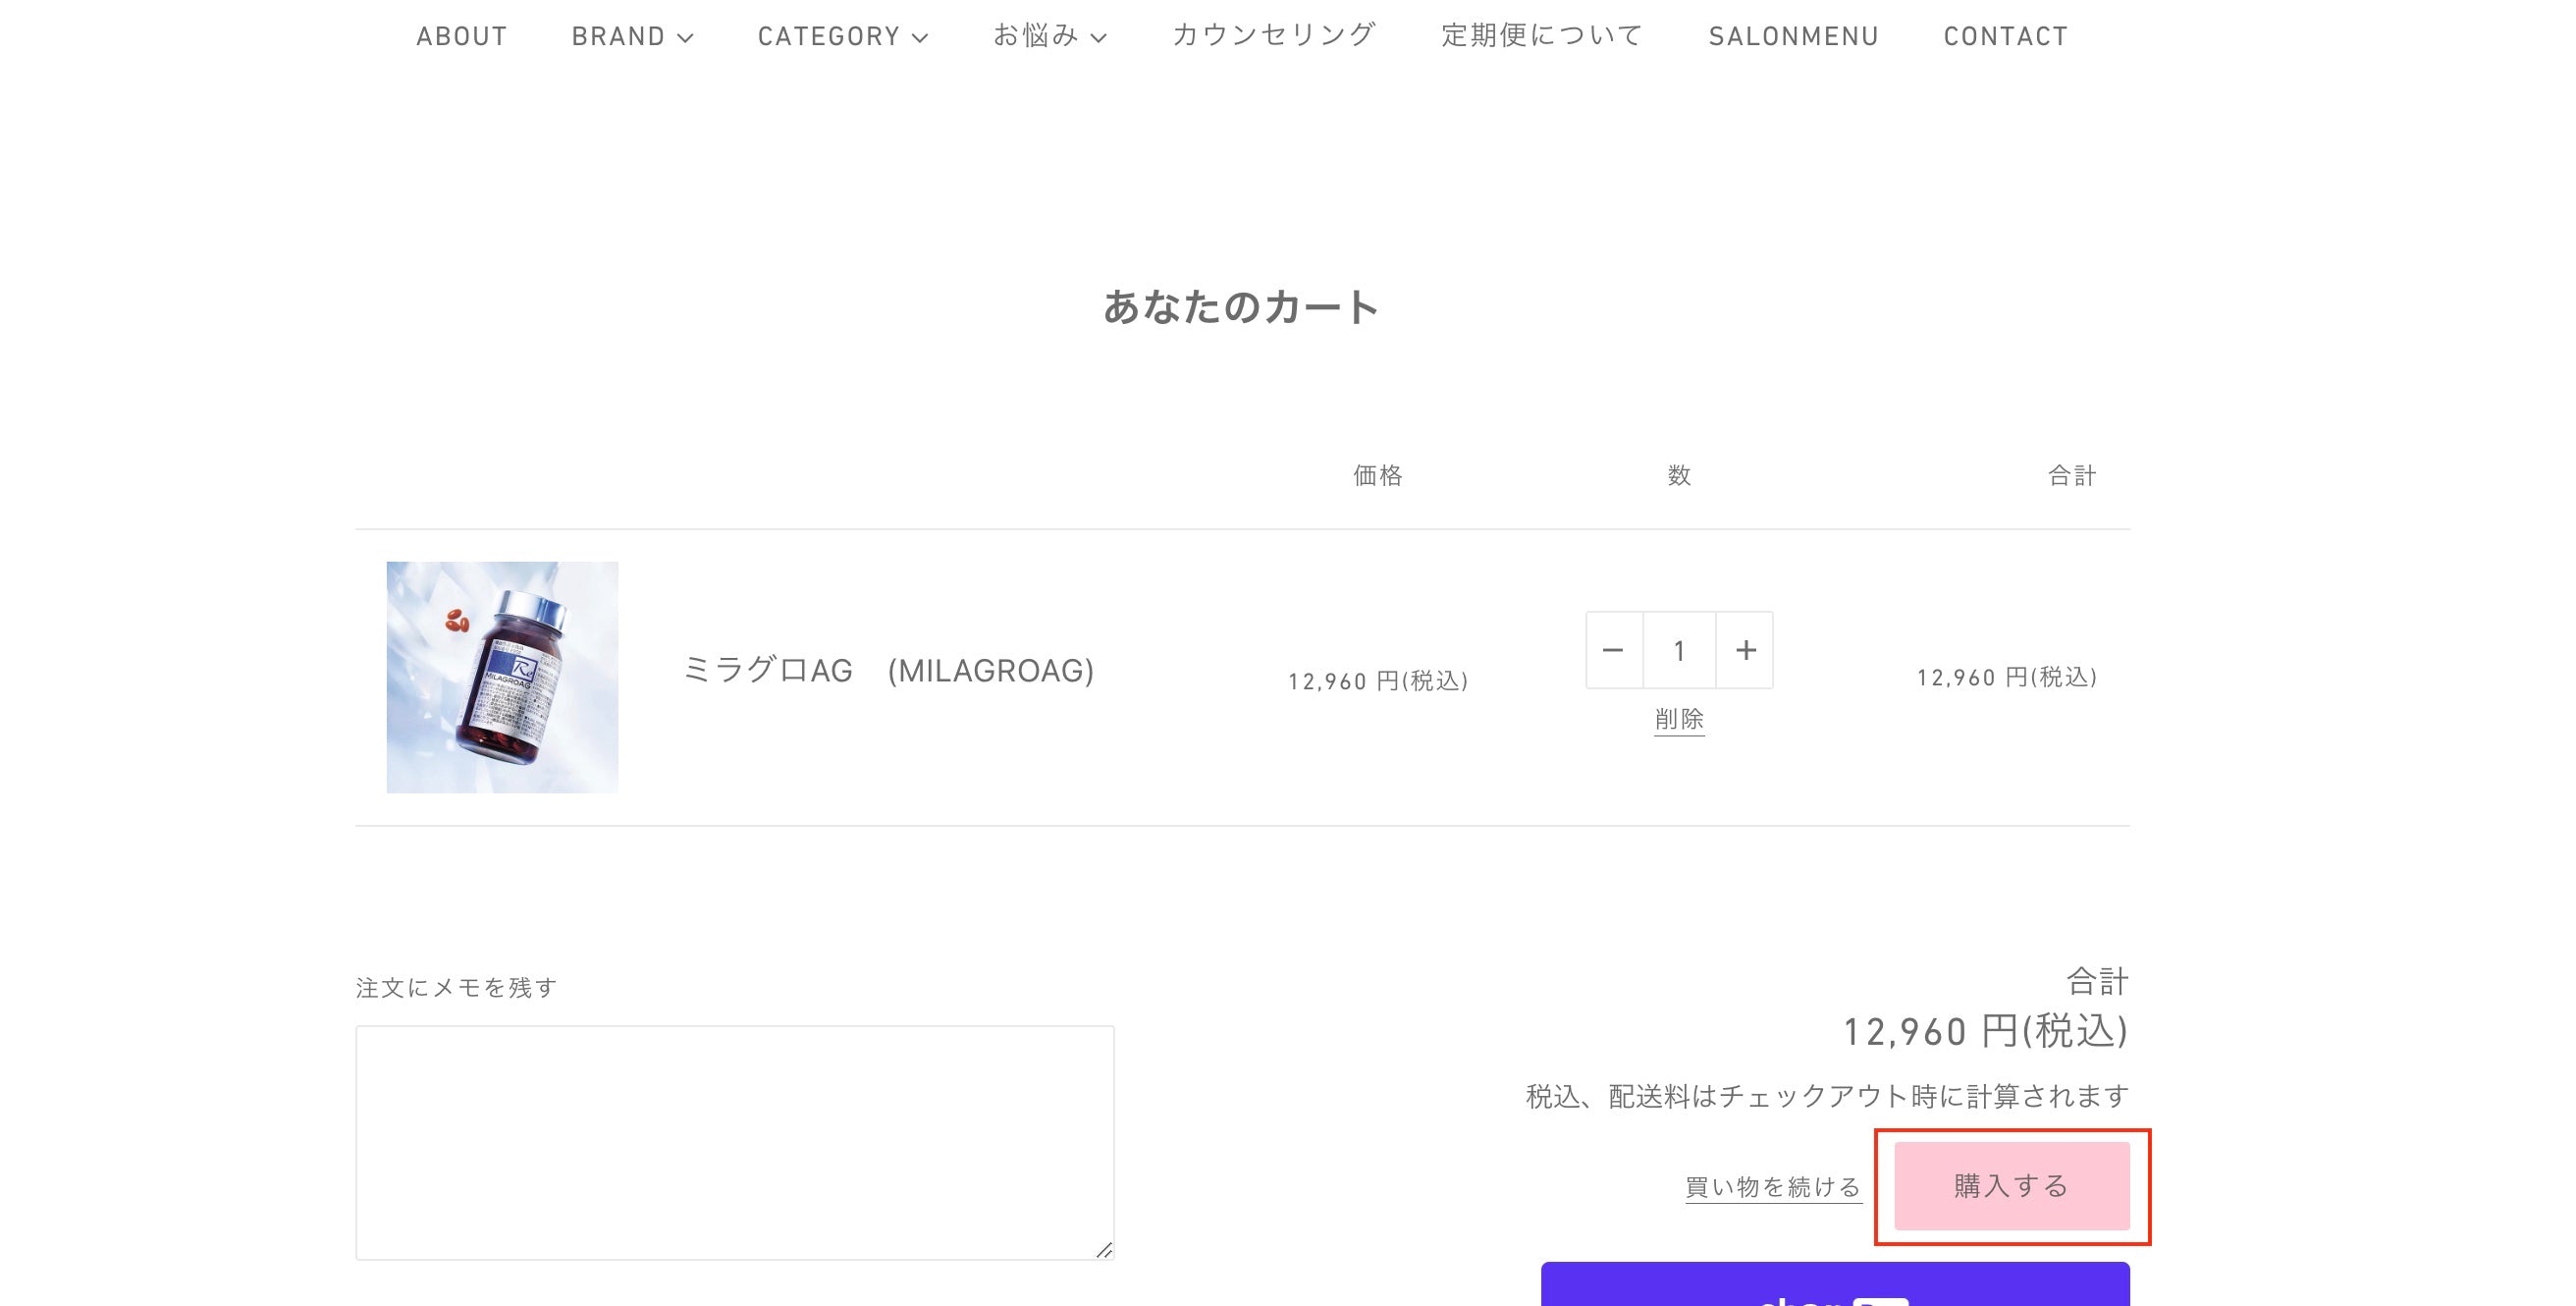
Task: Open 定期便について menu item
Action: coord(1542,36)
